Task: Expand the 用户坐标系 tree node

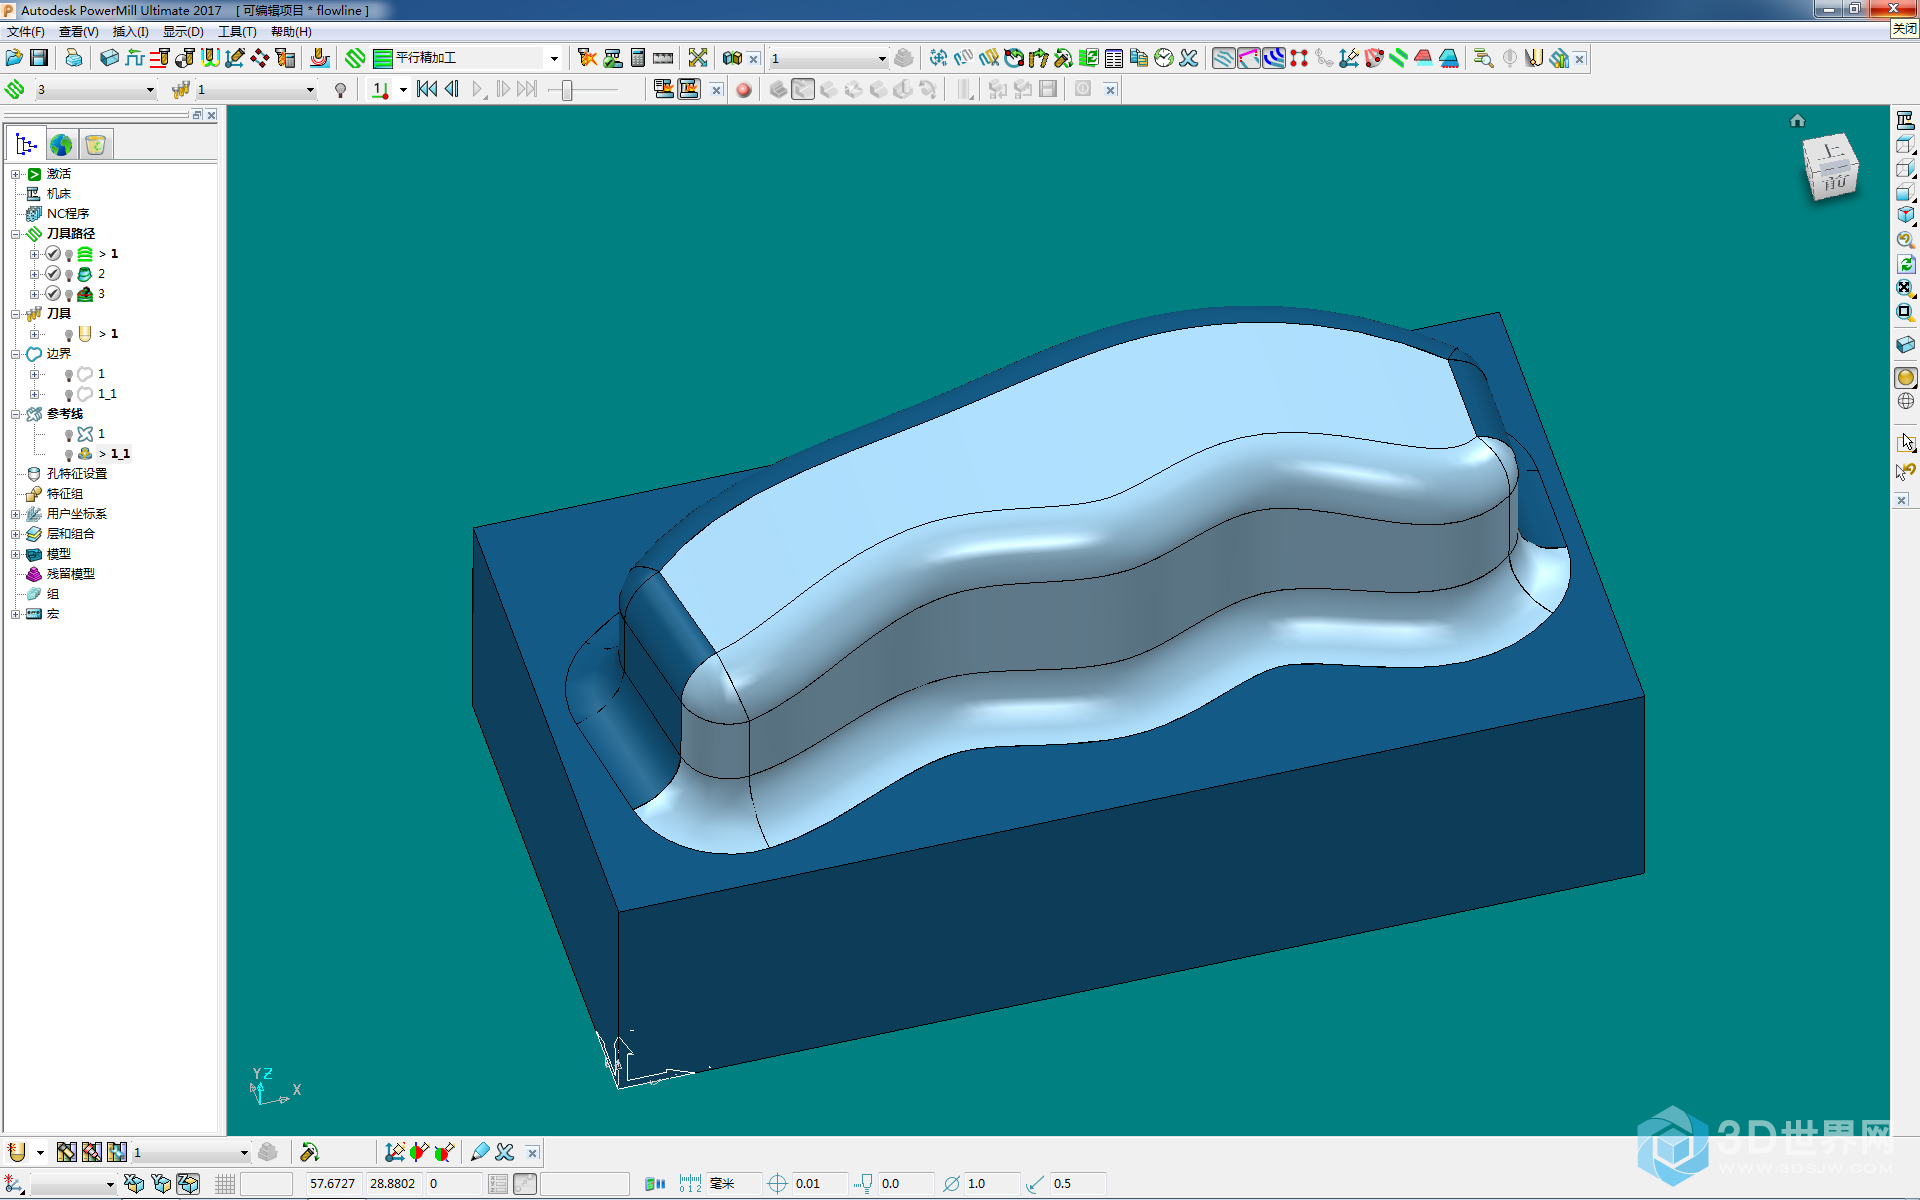Action: tap(15, 514)
